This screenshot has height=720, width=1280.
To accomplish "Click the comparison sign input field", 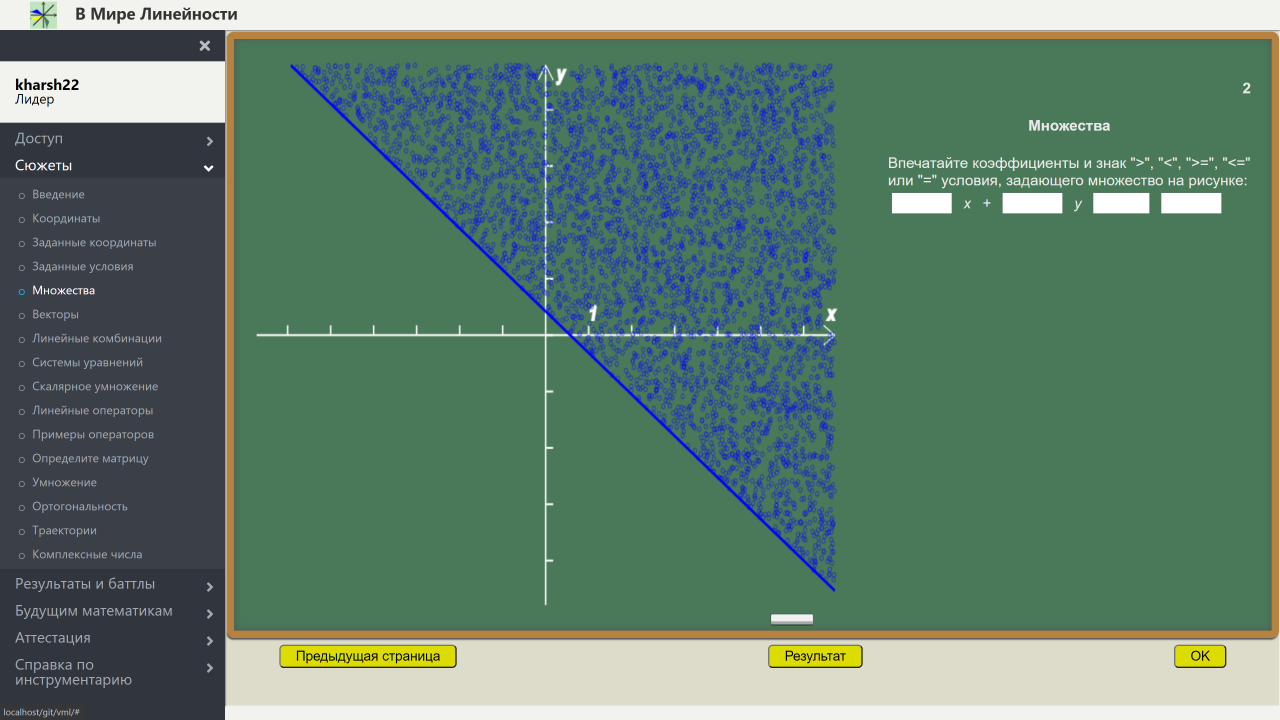I will 1121,204.
